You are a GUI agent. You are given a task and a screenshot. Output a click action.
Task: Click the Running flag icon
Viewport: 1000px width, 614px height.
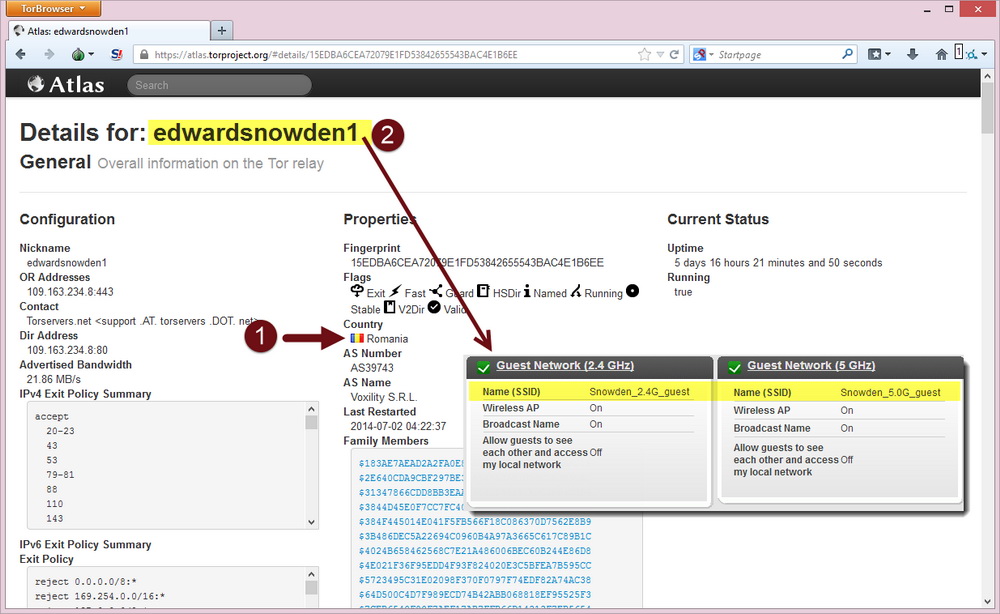[576, 291]
